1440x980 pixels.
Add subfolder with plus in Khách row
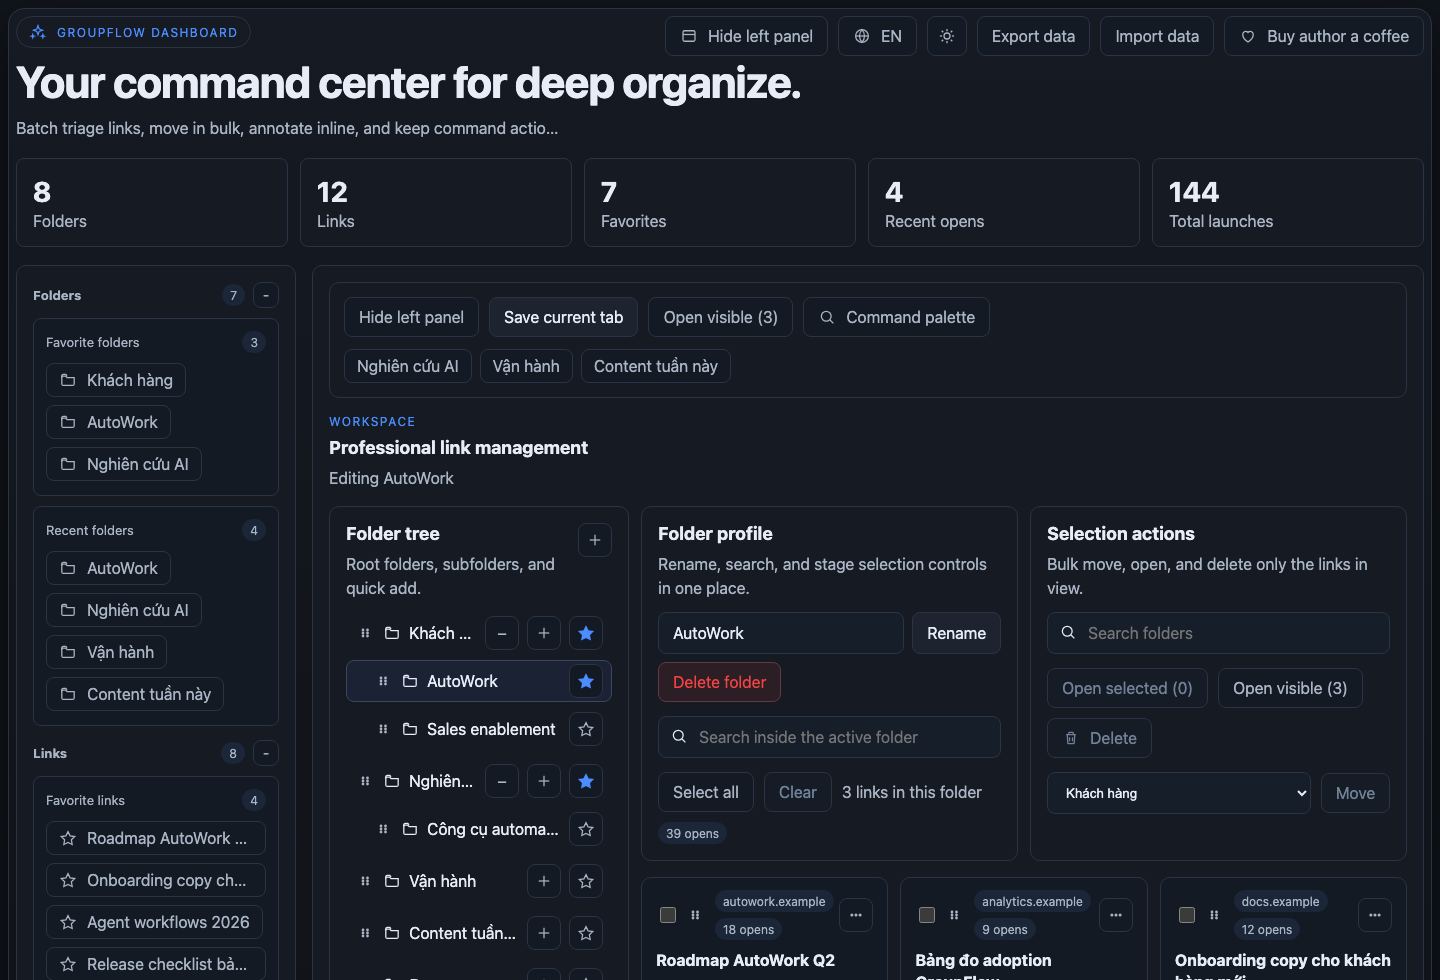click(544, 633)
